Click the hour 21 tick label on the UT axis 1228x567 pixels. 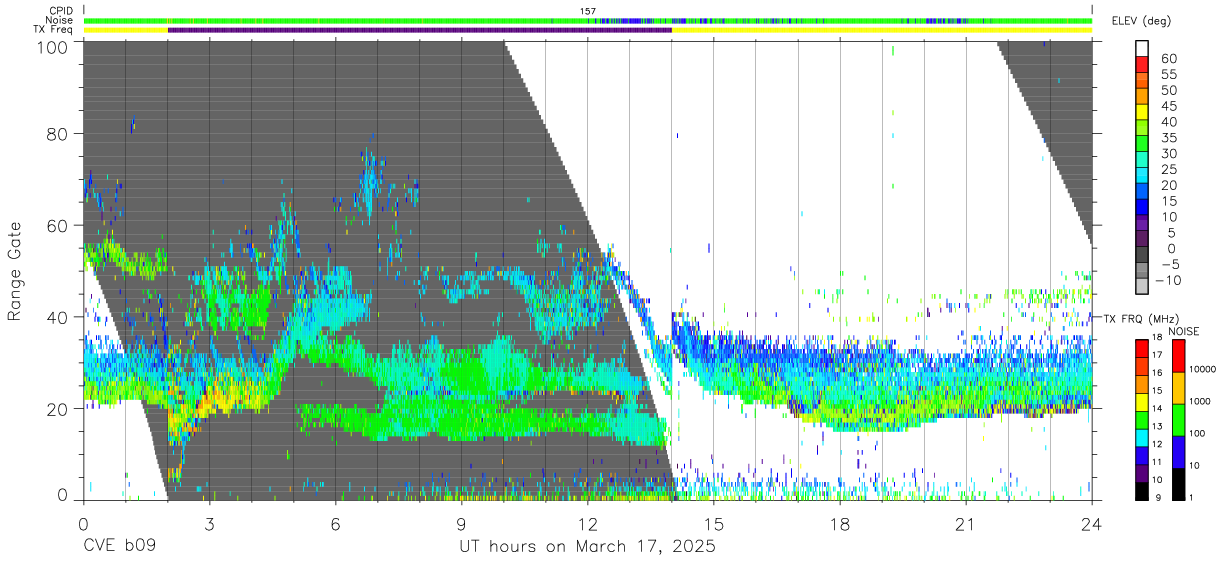pos(965,524)
